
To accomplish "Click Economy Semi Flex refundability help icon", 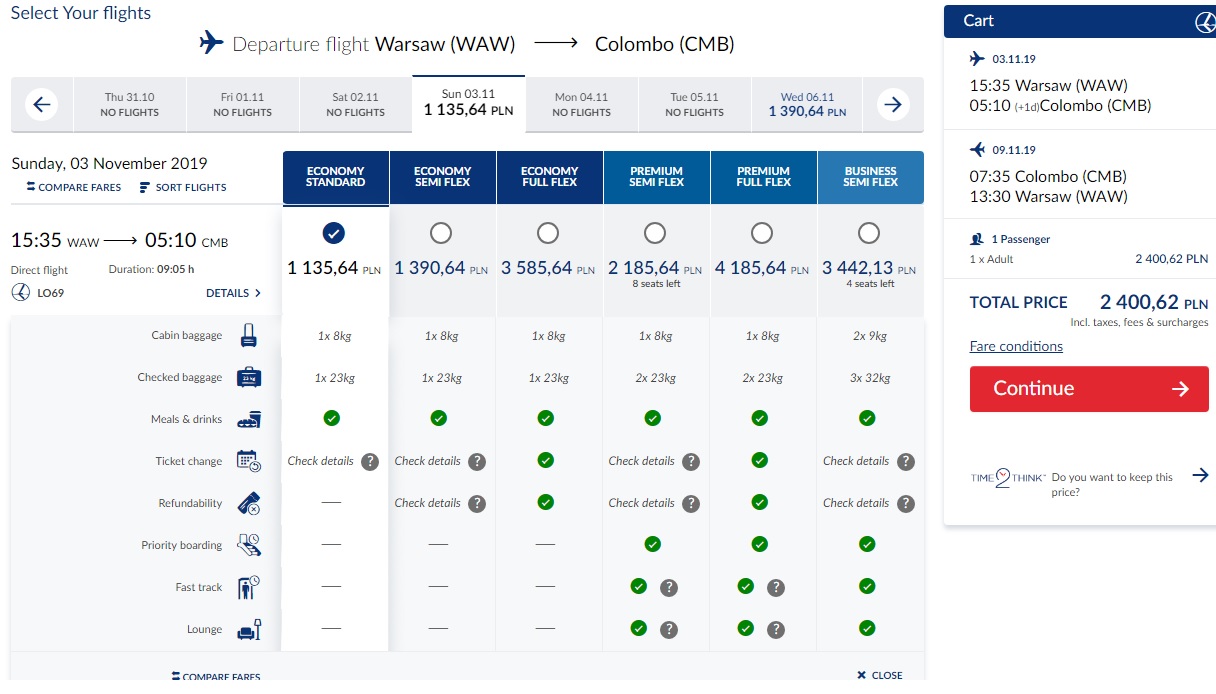I will [477, 504].
